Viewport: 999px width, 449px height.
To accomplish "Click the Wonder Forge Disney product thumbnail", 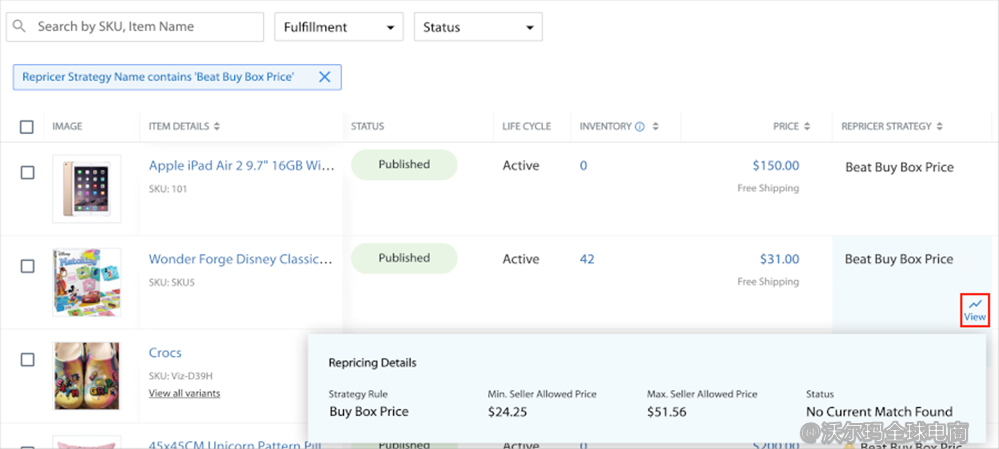I will click(87, 282).
